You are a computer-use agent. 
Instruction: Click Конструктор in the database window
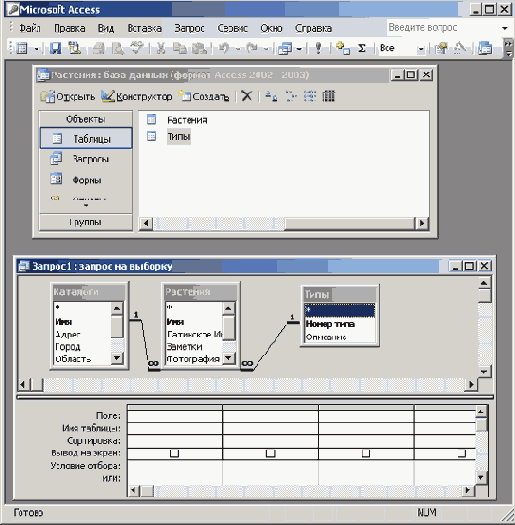coord(137,96)
